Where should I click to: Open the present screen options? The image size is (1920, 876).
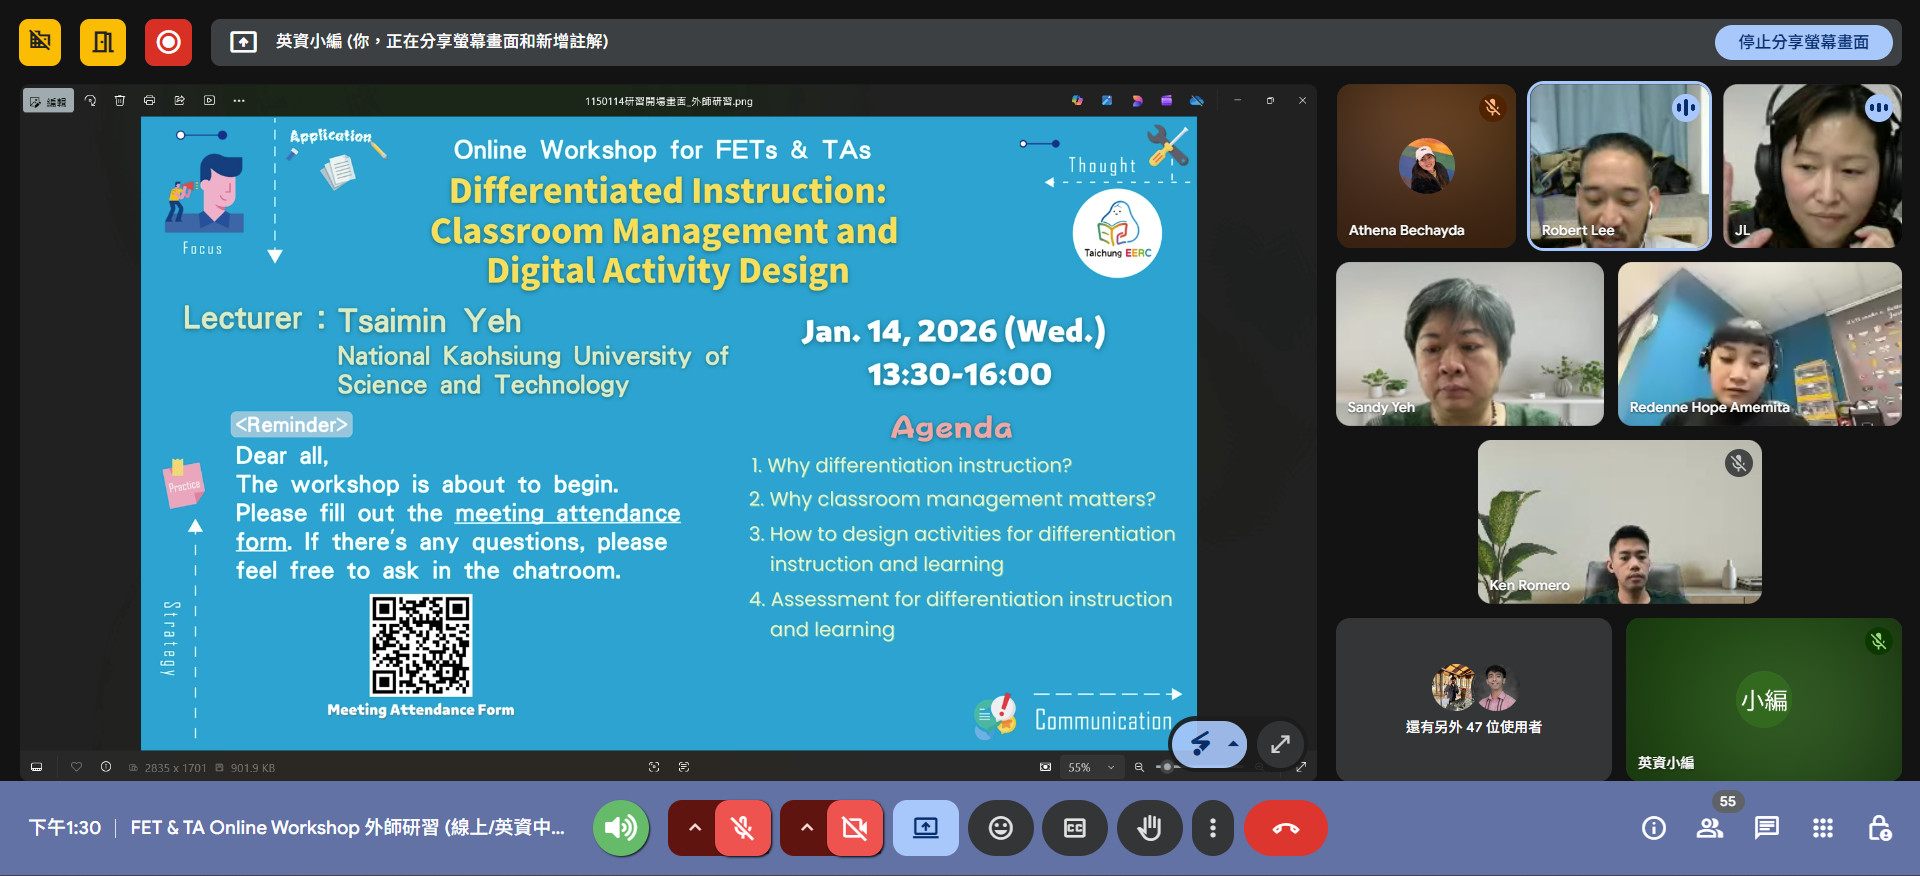(x=926, y=828)
